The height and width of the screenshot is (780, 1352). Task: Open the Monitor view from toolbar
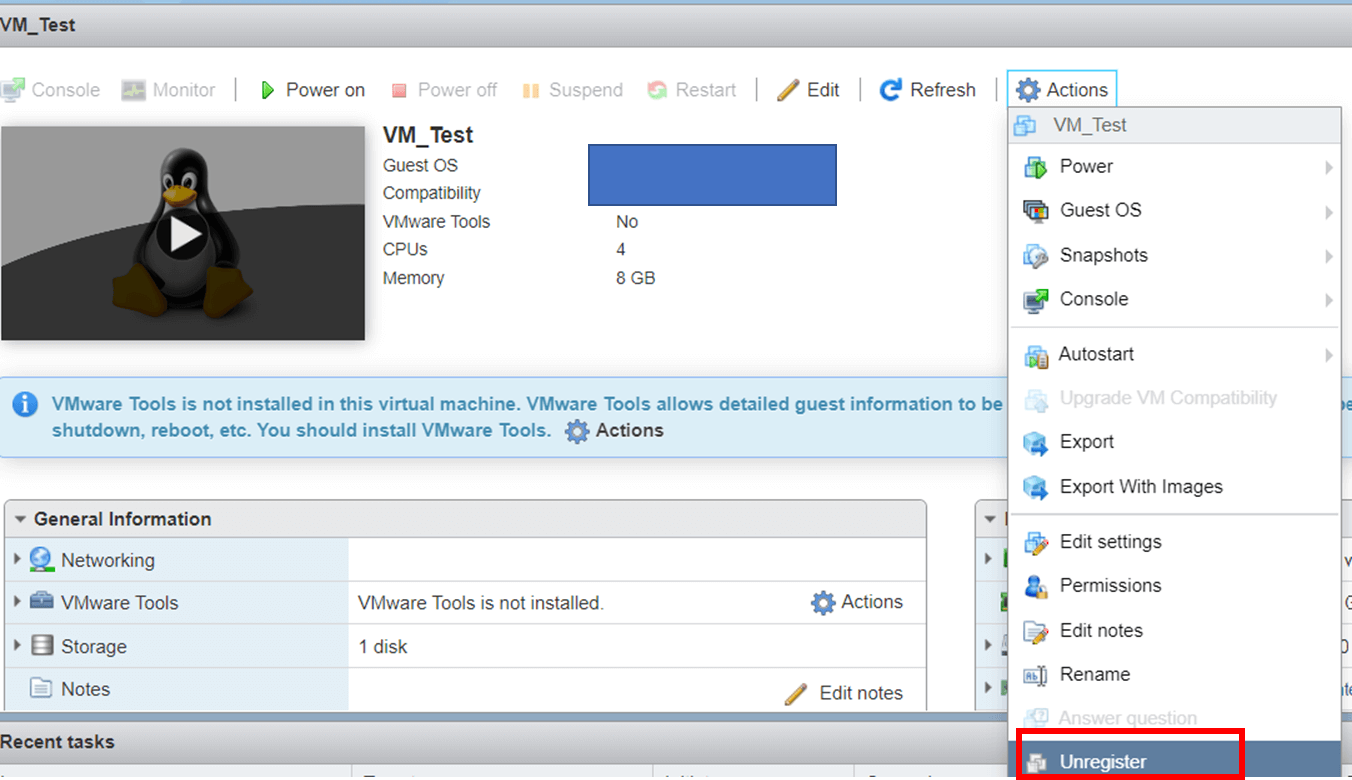(x=168, y=90)
